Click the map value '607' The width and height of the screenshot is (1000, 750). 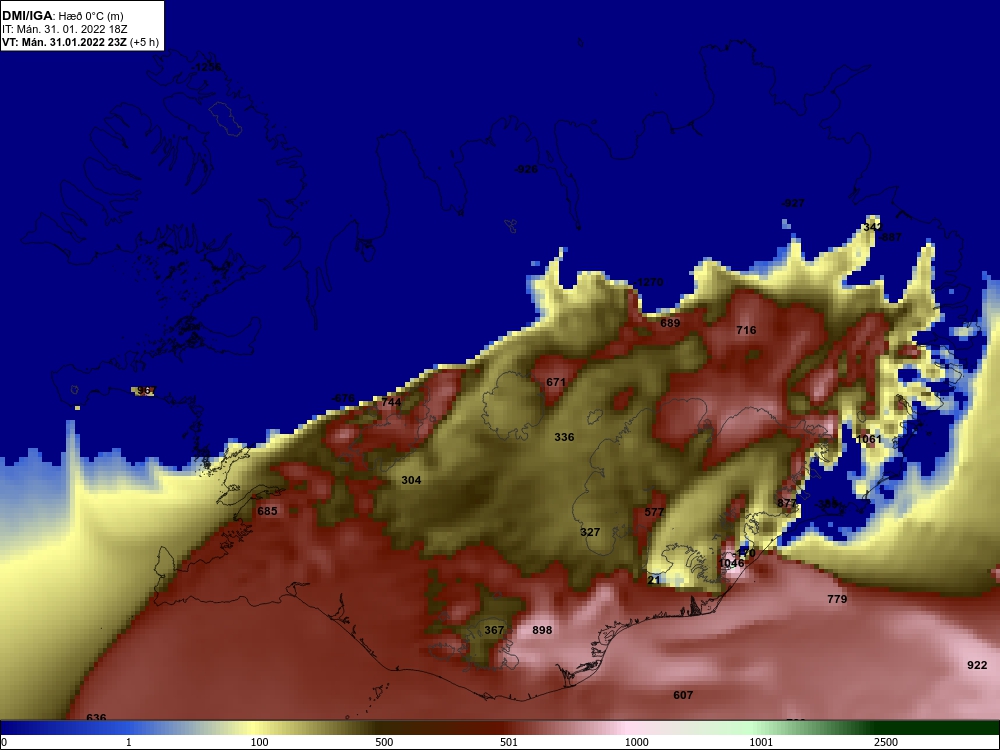click(683, 695)
